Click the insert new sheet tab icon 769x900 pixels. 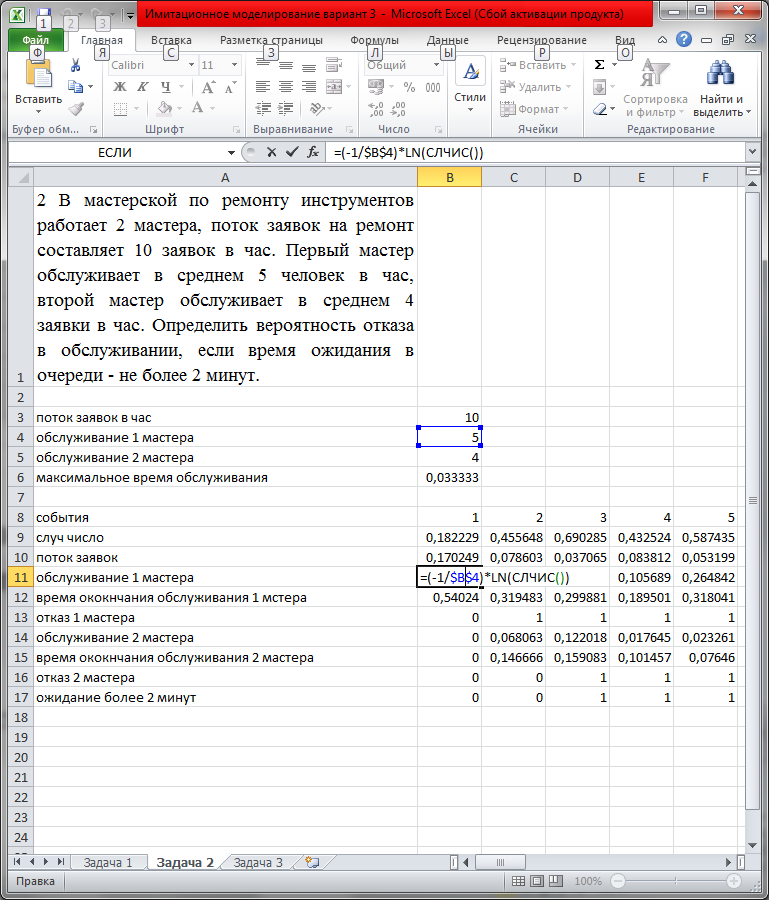pos(312,862)
